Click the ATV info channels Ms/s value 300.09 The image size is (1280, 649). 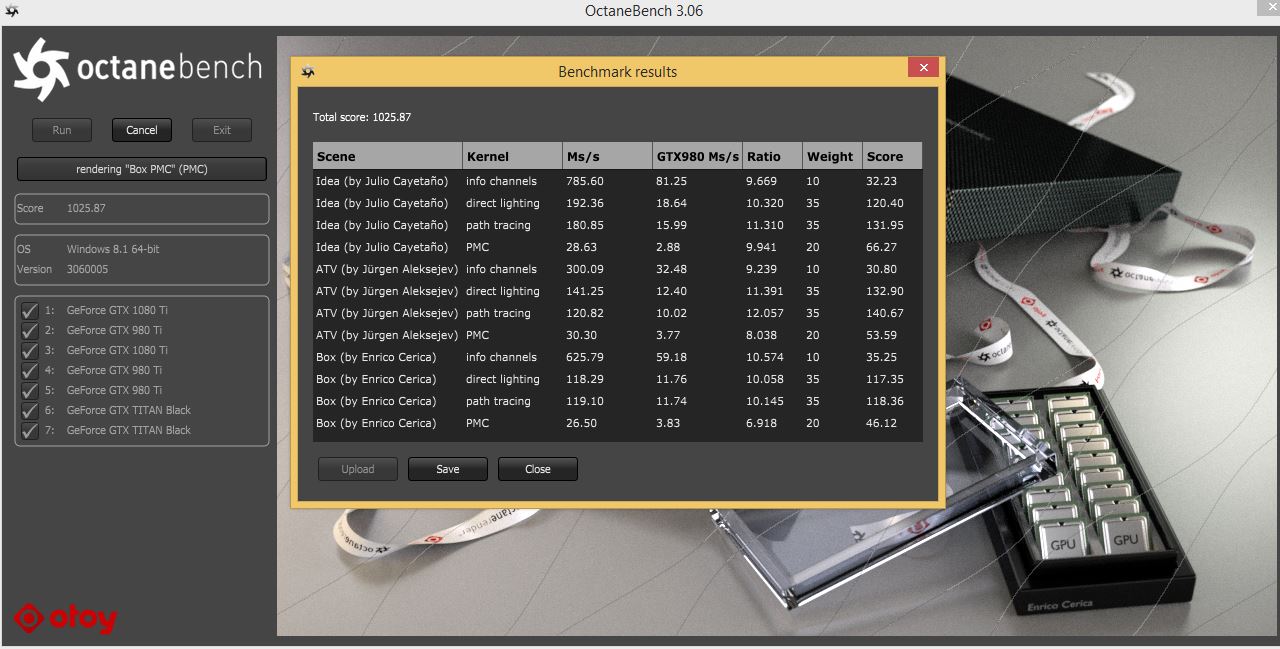[x=585, y=269]
